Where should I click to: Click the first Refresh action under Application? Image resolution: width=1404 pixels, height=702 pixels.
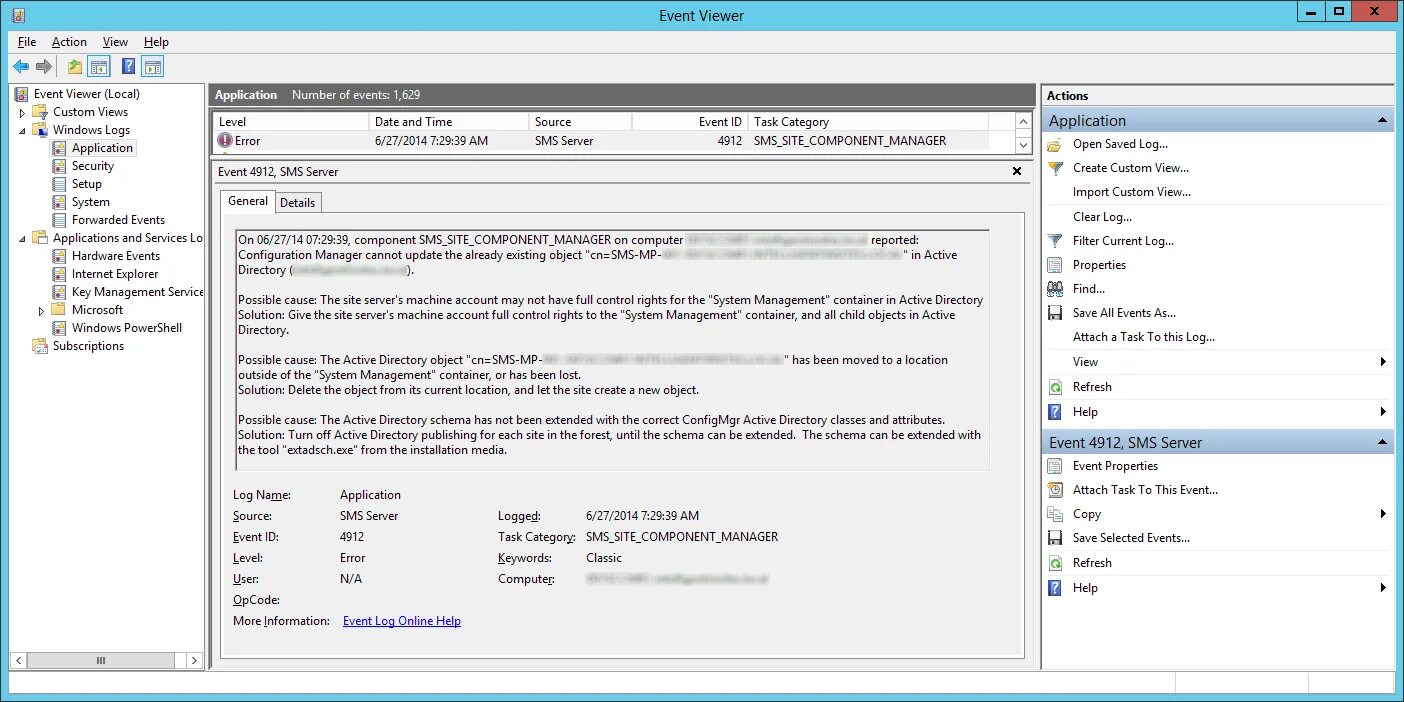[1092, 387]
